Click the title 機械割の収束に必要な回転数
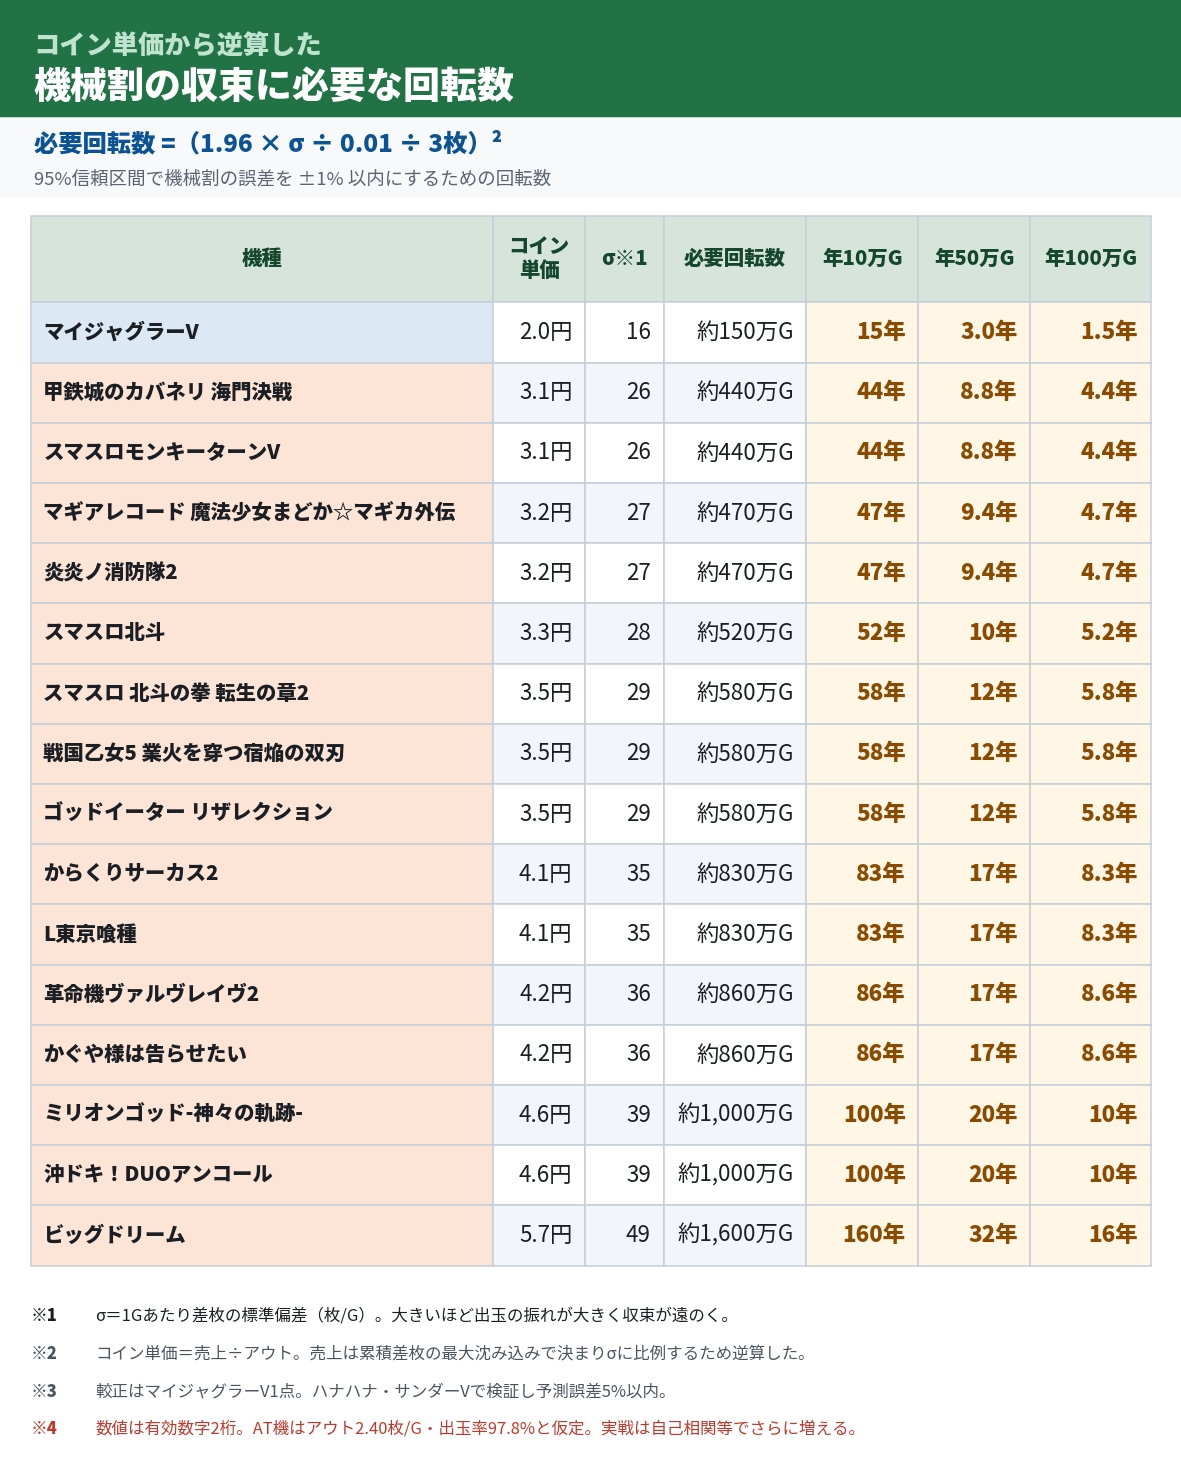The width and height of the screenshot is (1181, 1477). click(274, 86)
